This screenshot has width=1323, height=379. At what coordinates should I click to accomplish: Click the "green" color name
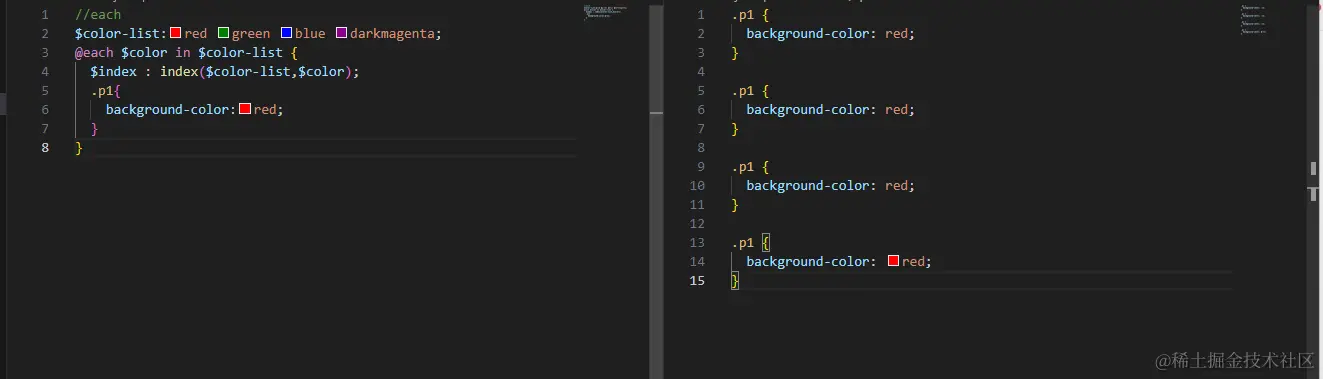pyautogui.click(x=251, y=33)
